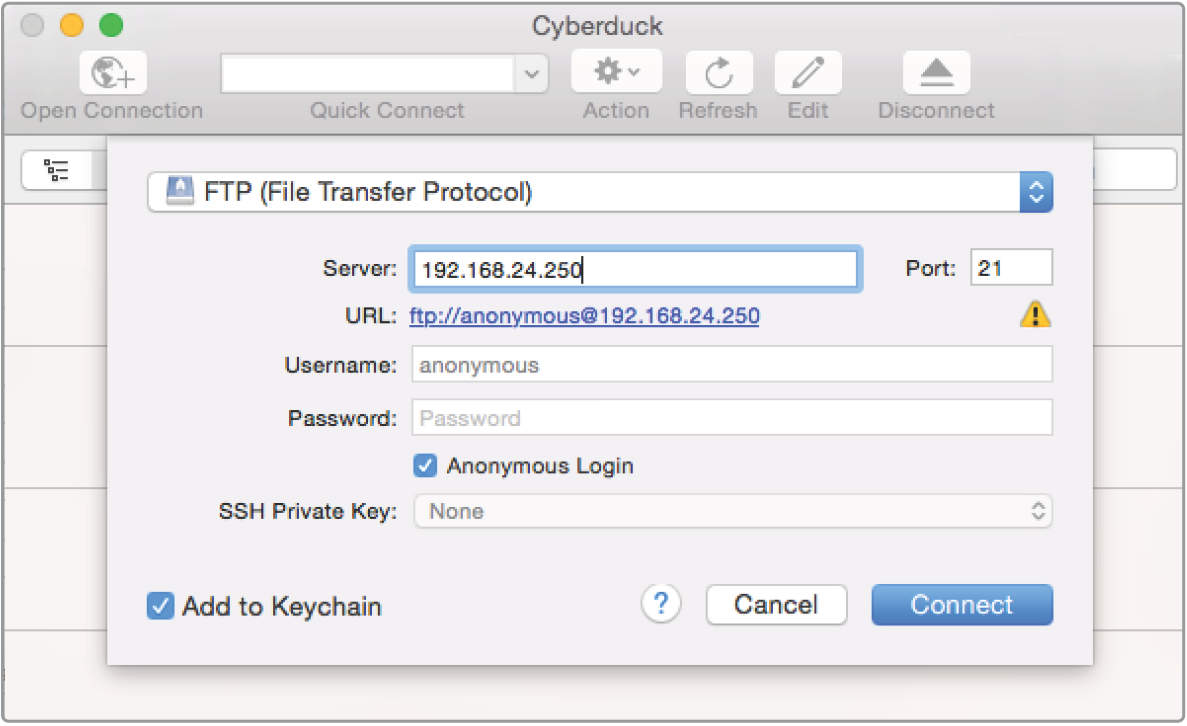Click the yellow warning triangle icon
The height and width of the screenshot is (726, 1187).
click(1035, 316)
